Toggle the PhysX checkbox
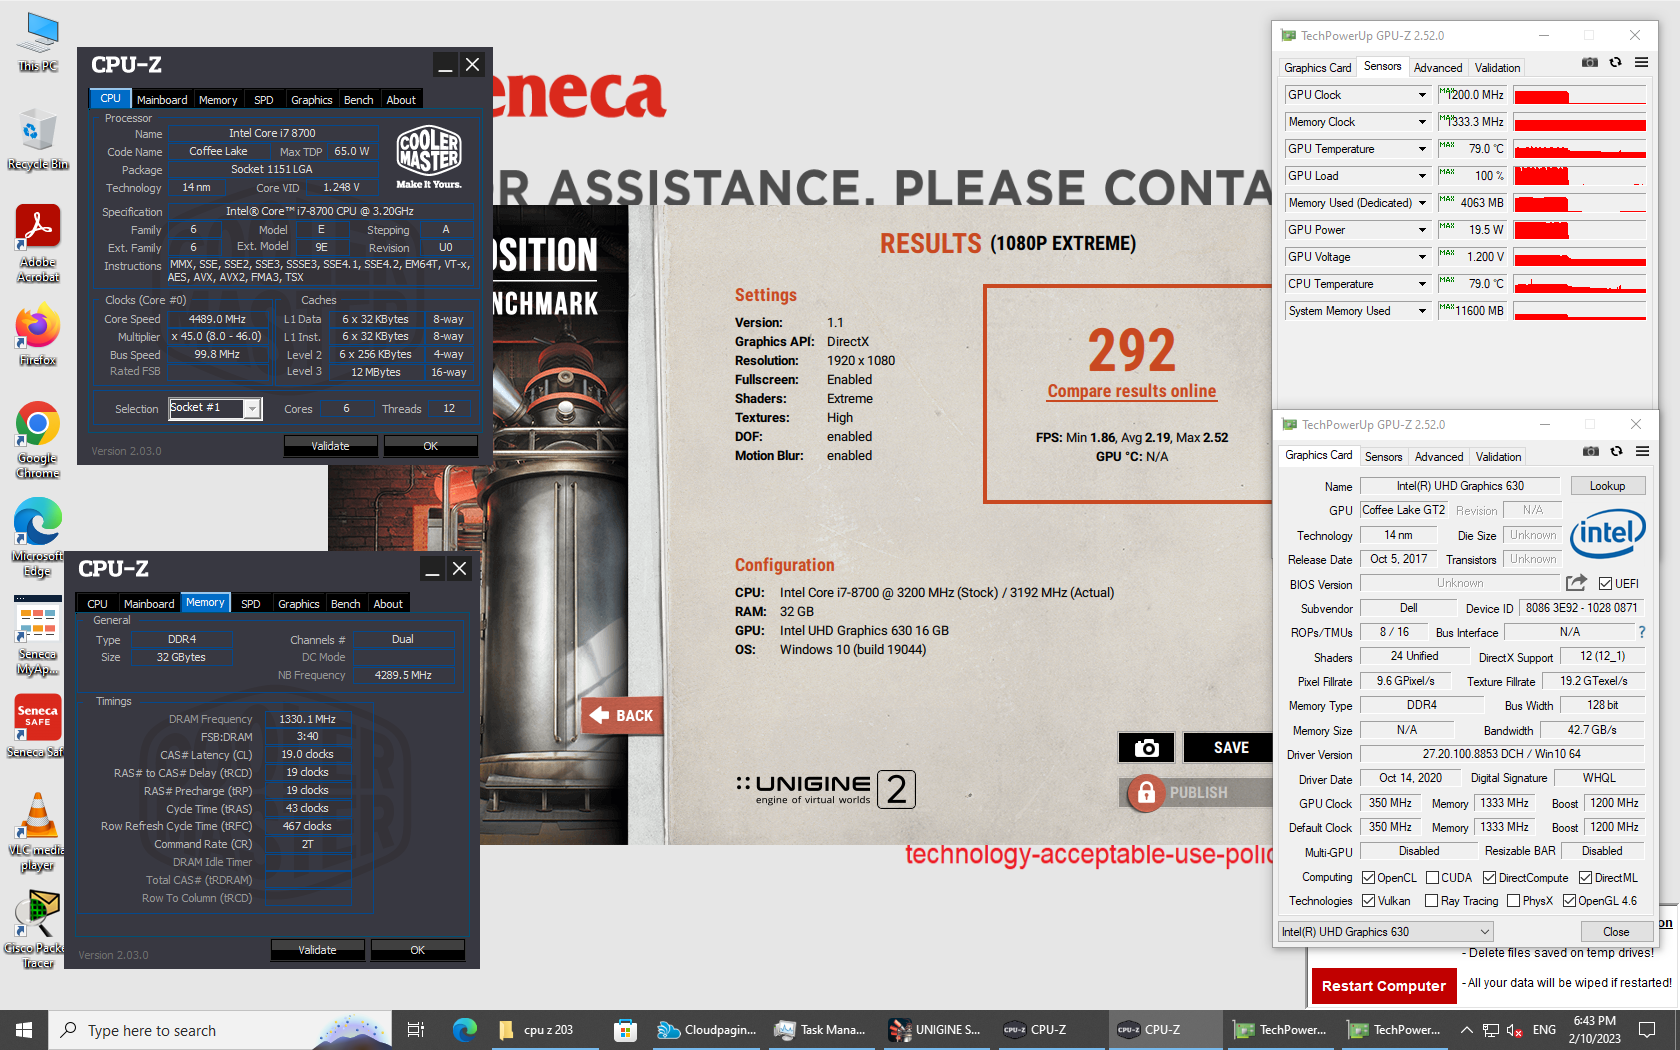 (1514, 901)
